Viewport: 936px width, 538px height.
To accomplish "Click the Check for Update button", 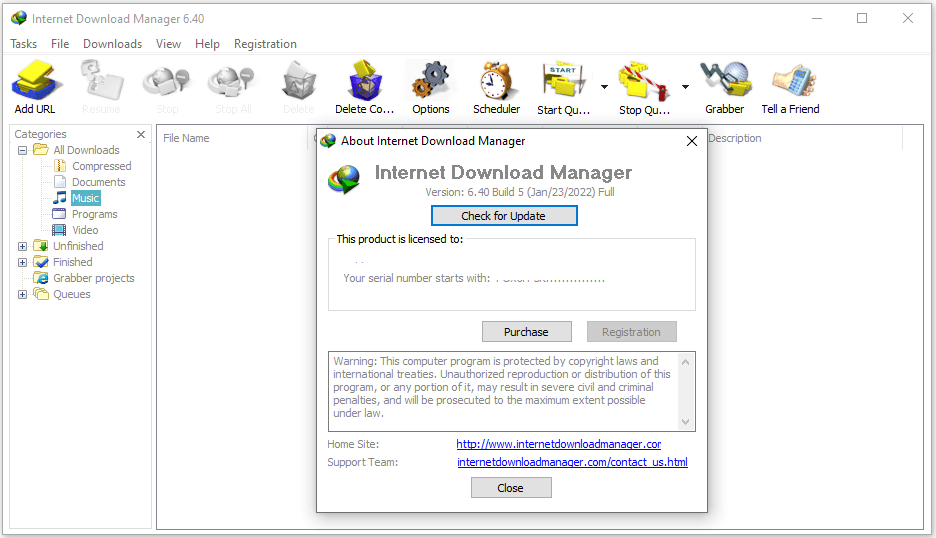I will point(504,216).
